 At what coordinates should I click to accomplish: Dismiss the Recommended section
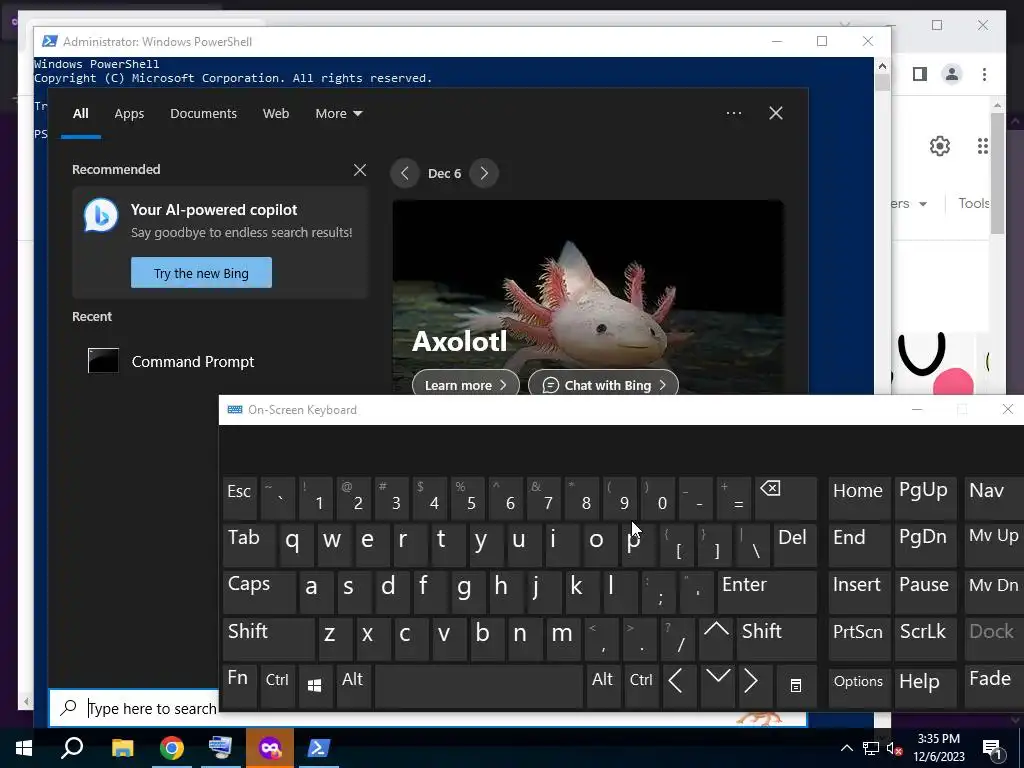pyautogui.click(x=360, y=170)
